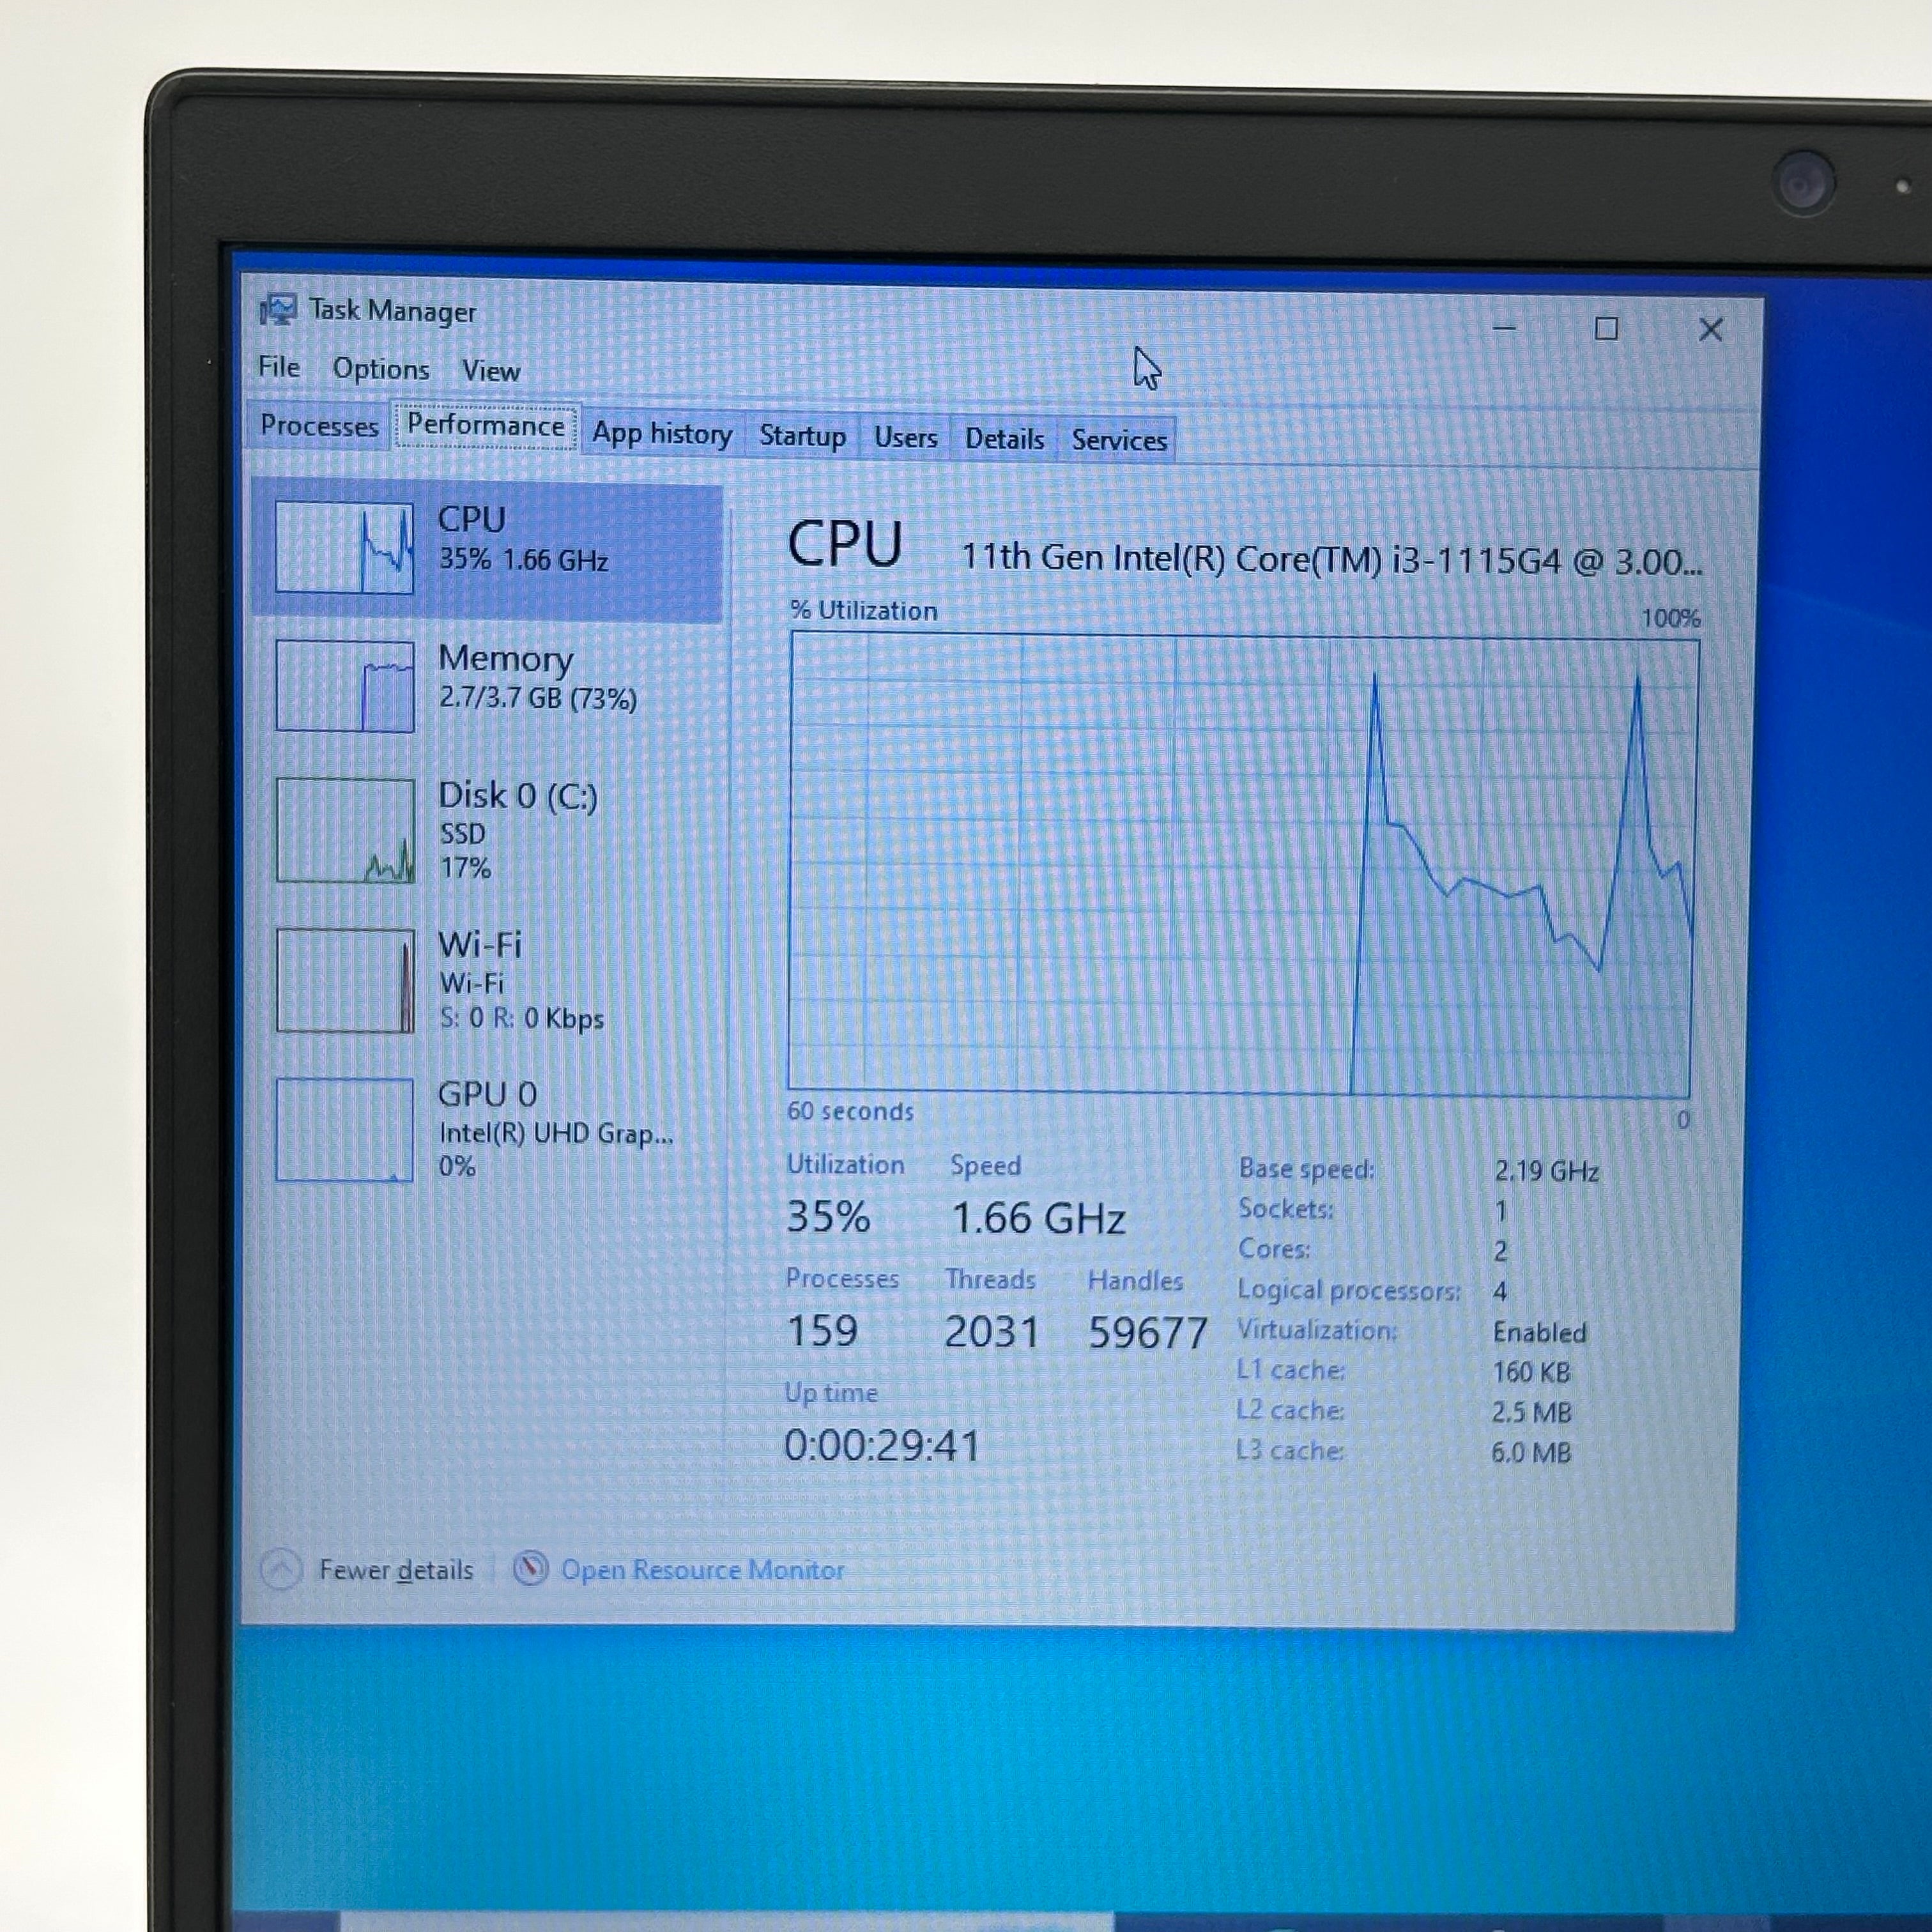Switch to the Performance tab

[485, 426]
